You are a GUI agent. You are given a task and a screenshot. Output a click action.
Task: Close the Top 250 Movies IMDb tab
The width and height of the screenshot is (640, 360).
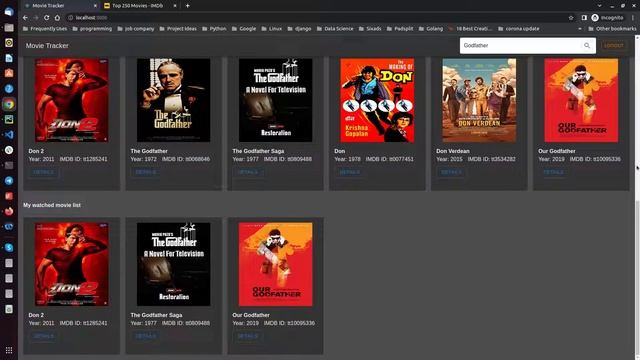point(175,6)
